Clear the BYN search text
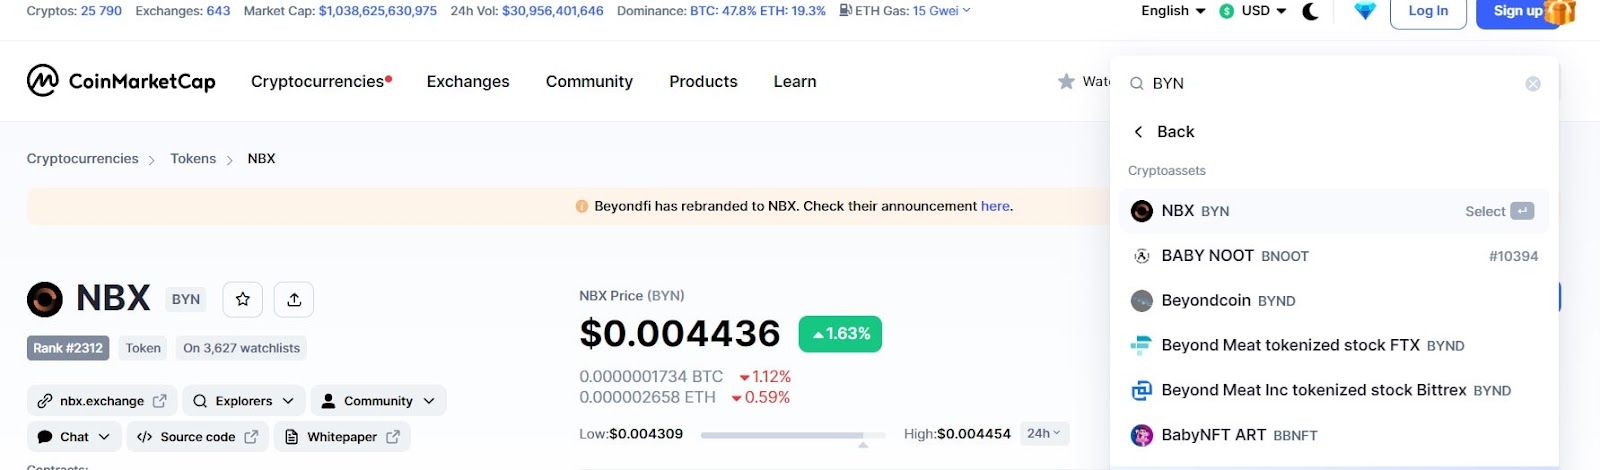 click(x=1533, y=84)
